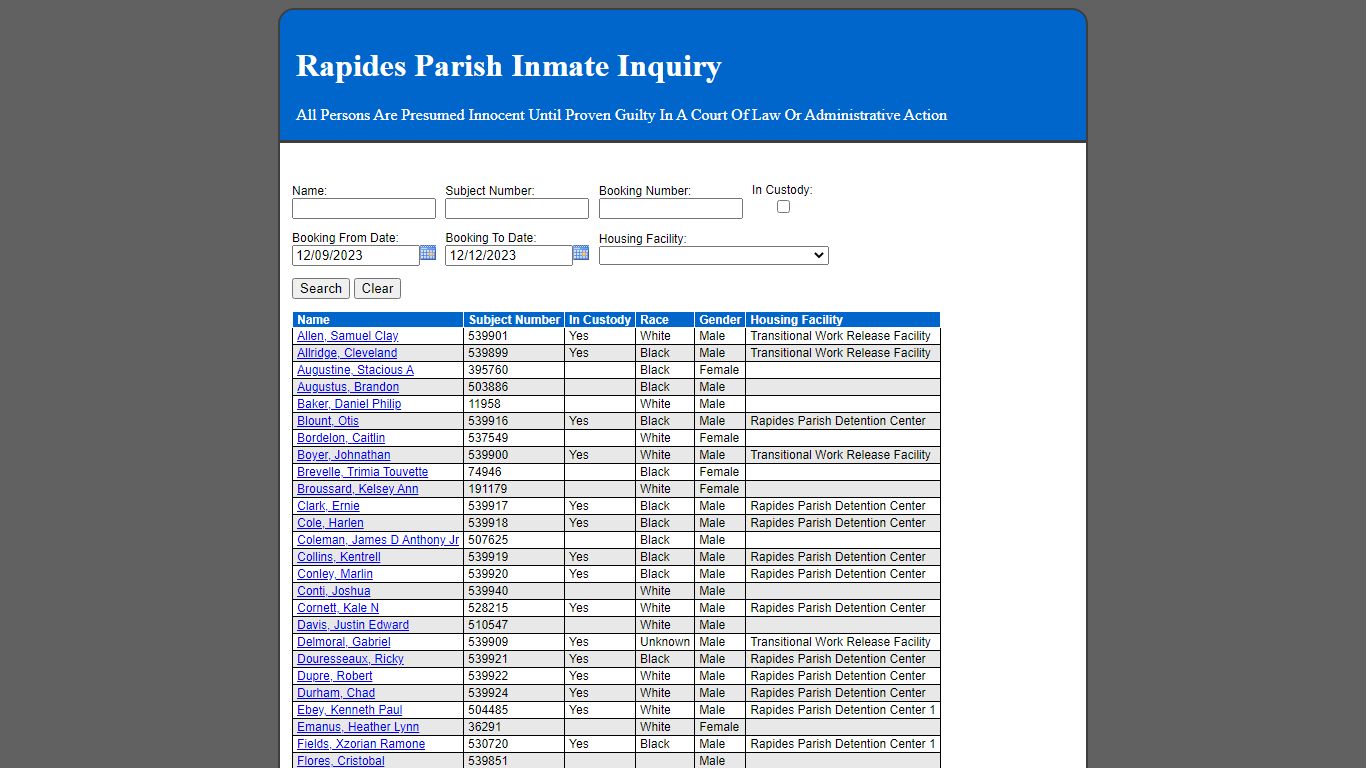Select the Unknown race cell
1366x768 pixels.
(x=665, y=642)
